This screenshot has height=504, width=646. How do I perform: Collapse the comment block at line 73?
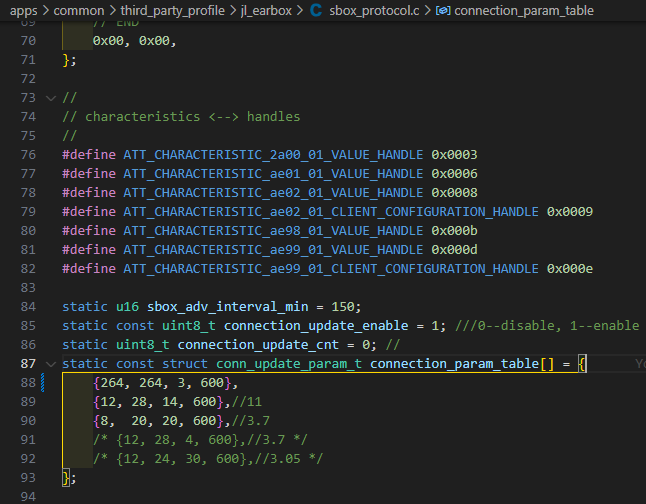click(51, 98)
